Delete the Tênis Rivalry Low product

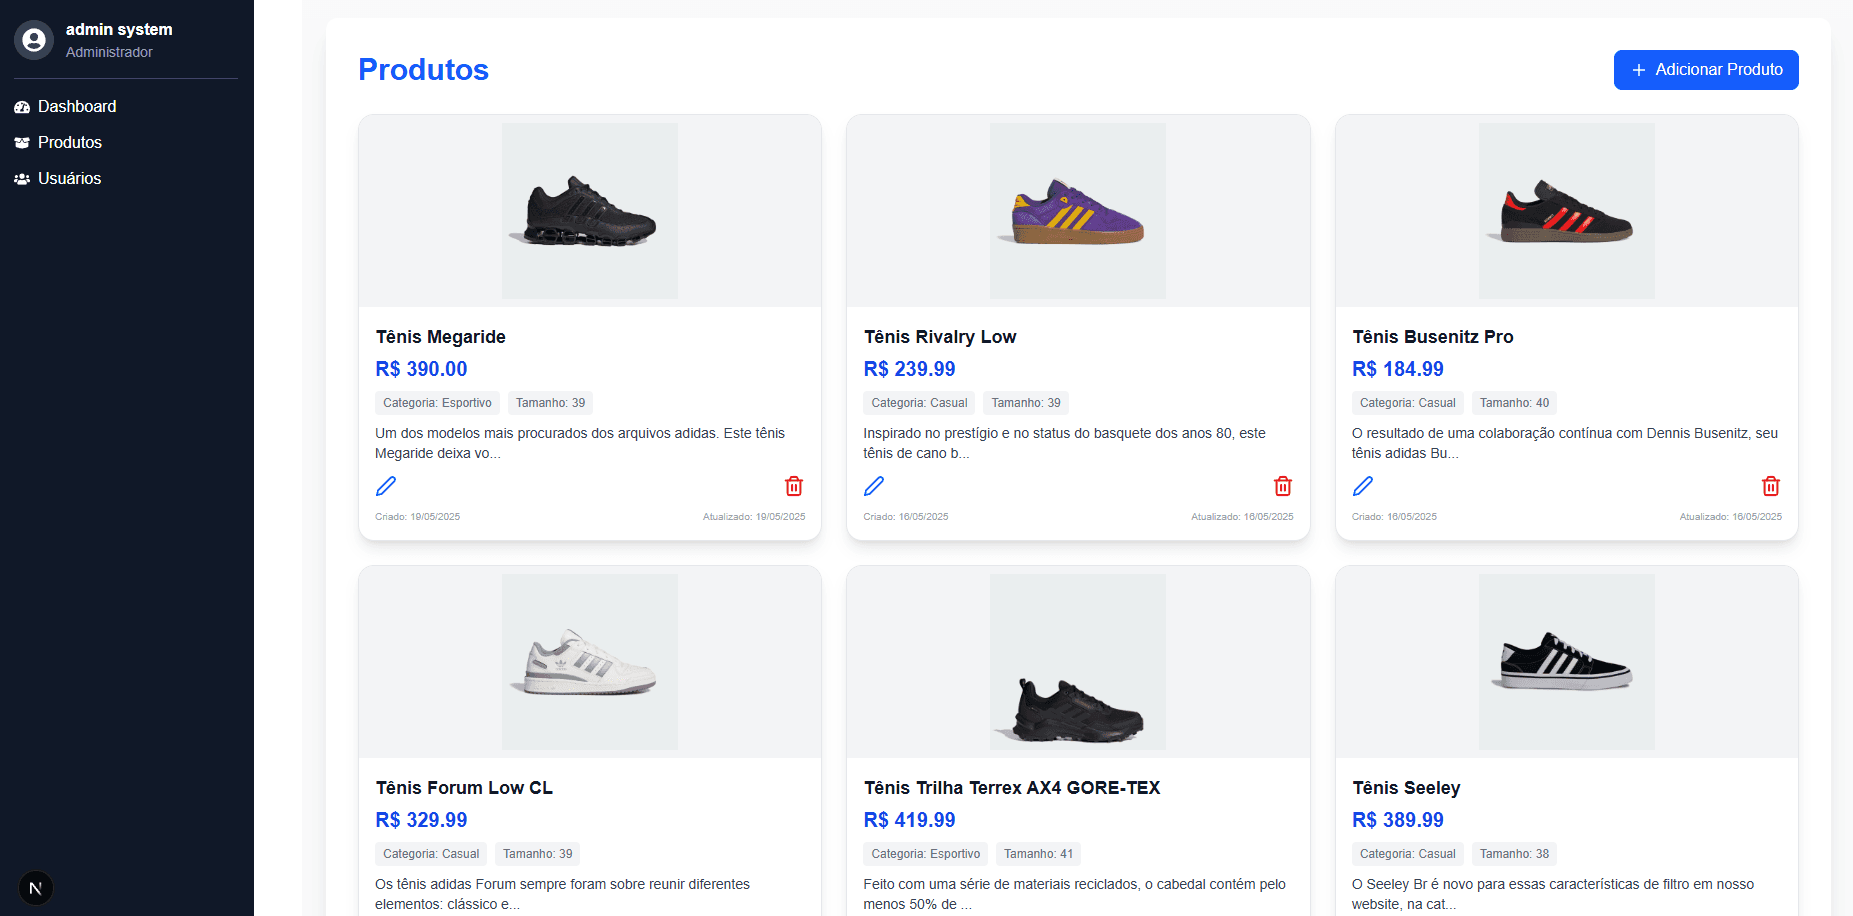click(x=1283, y=486)
